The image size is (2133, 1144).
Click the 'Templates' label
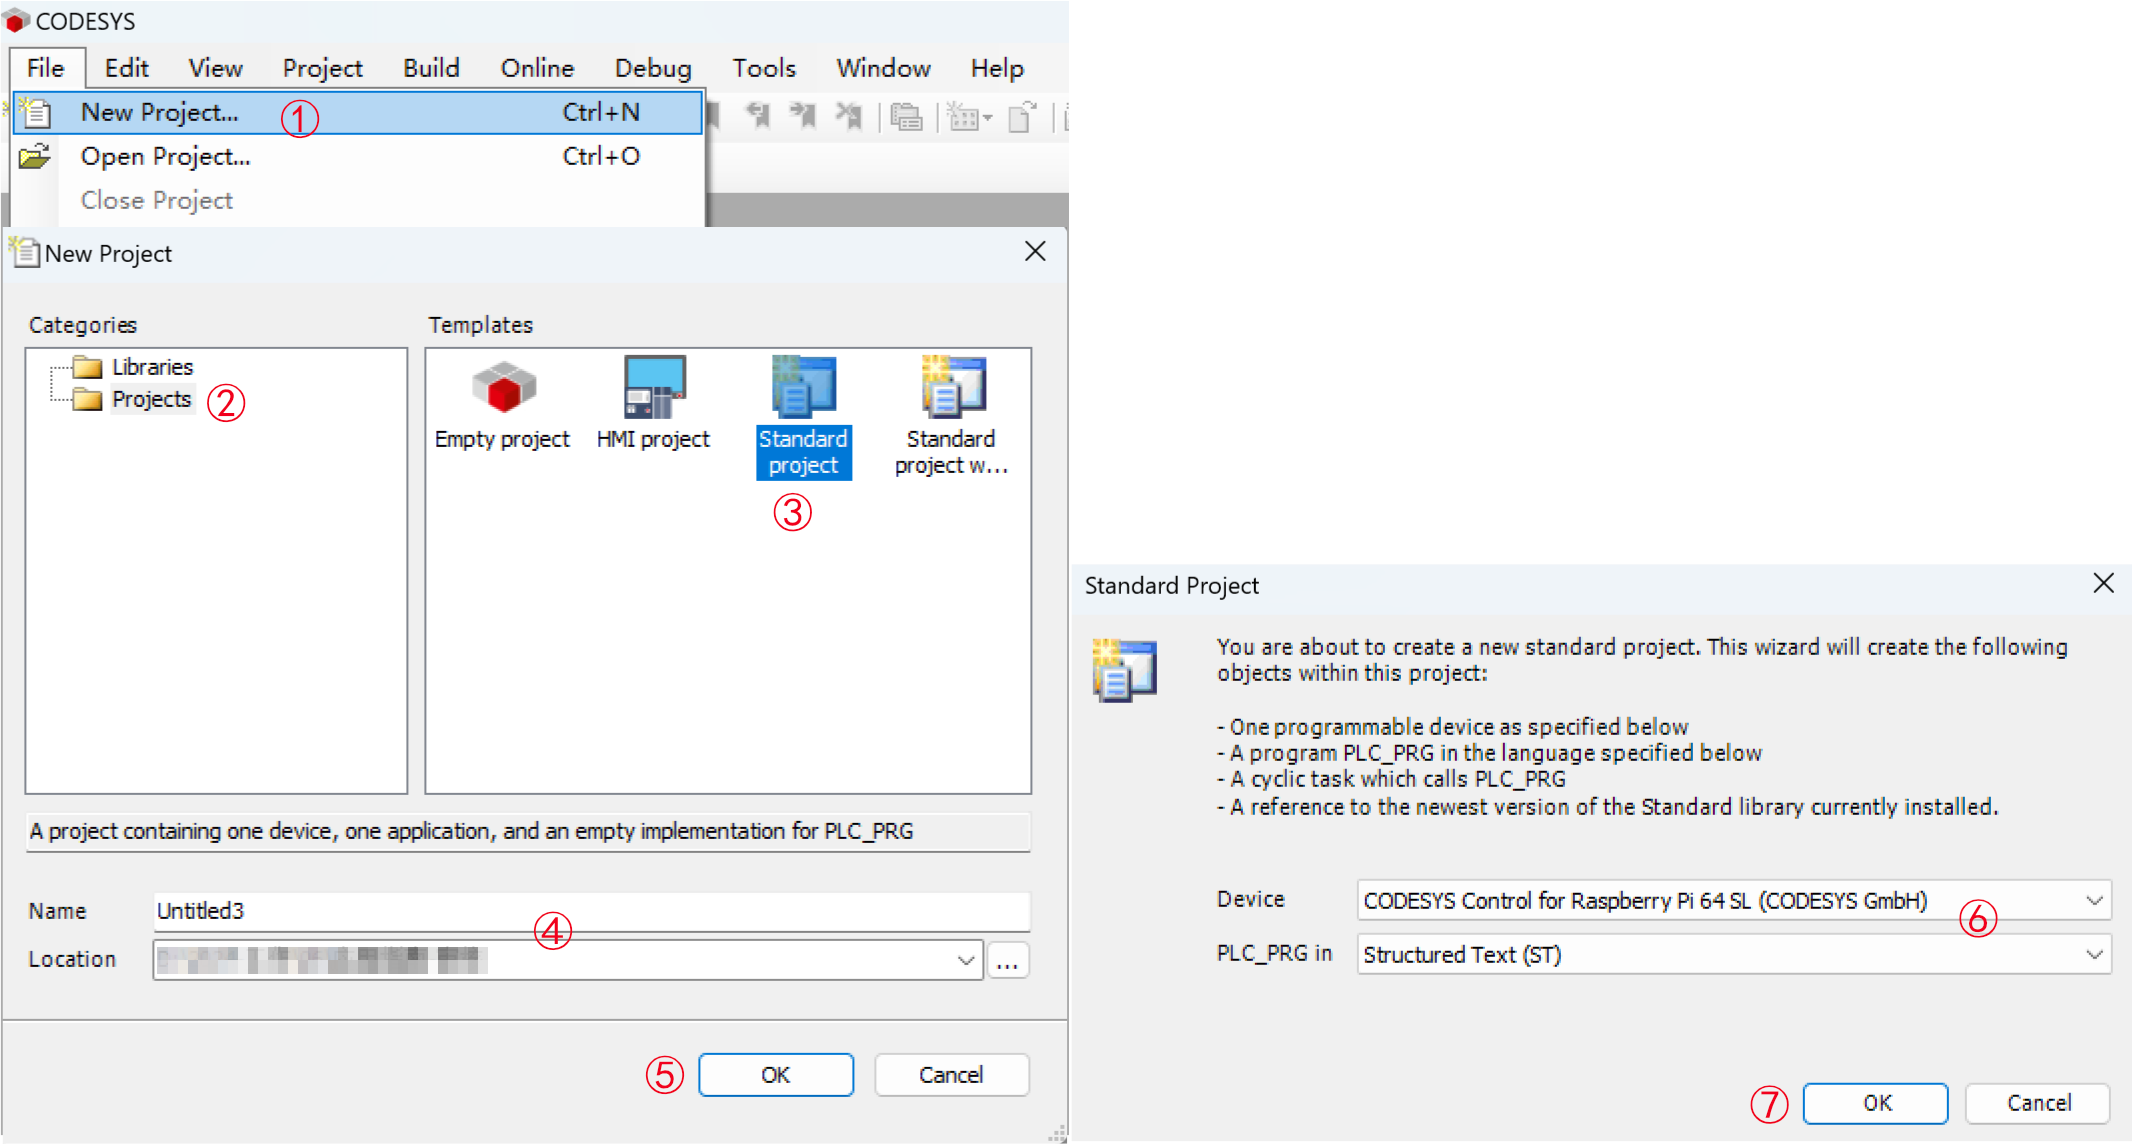[480, 325]
